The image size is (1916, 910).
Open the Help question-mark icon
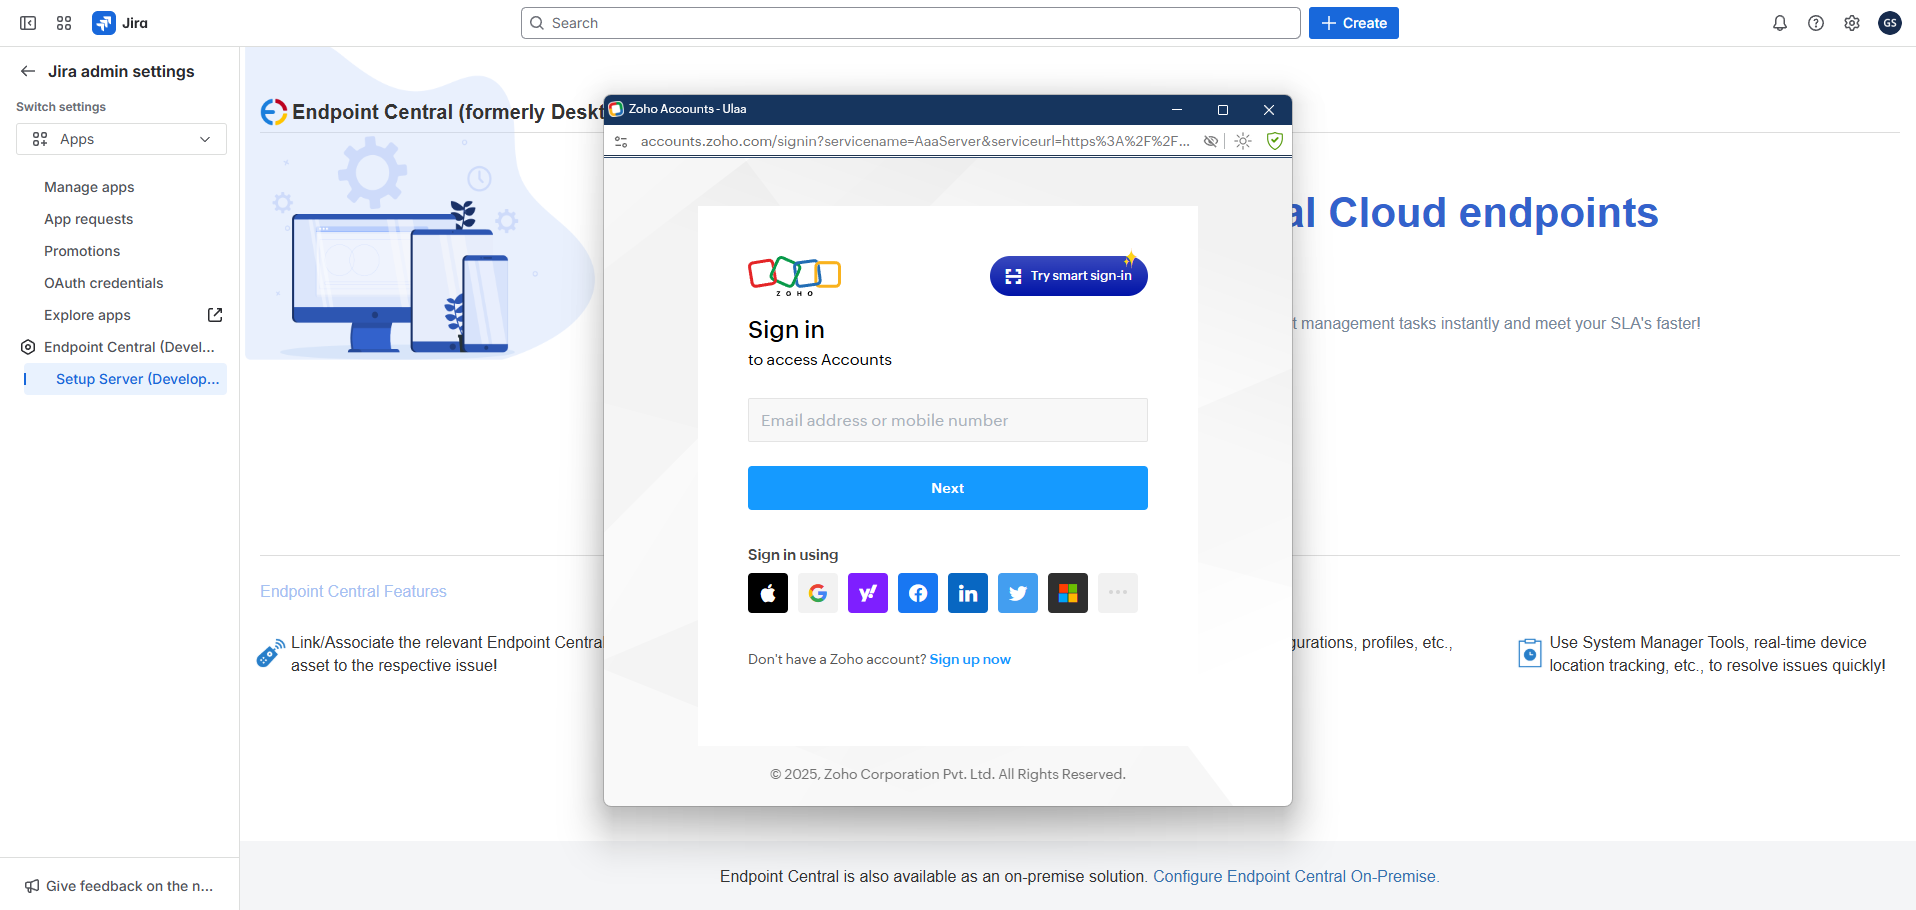pos(1816,23)
